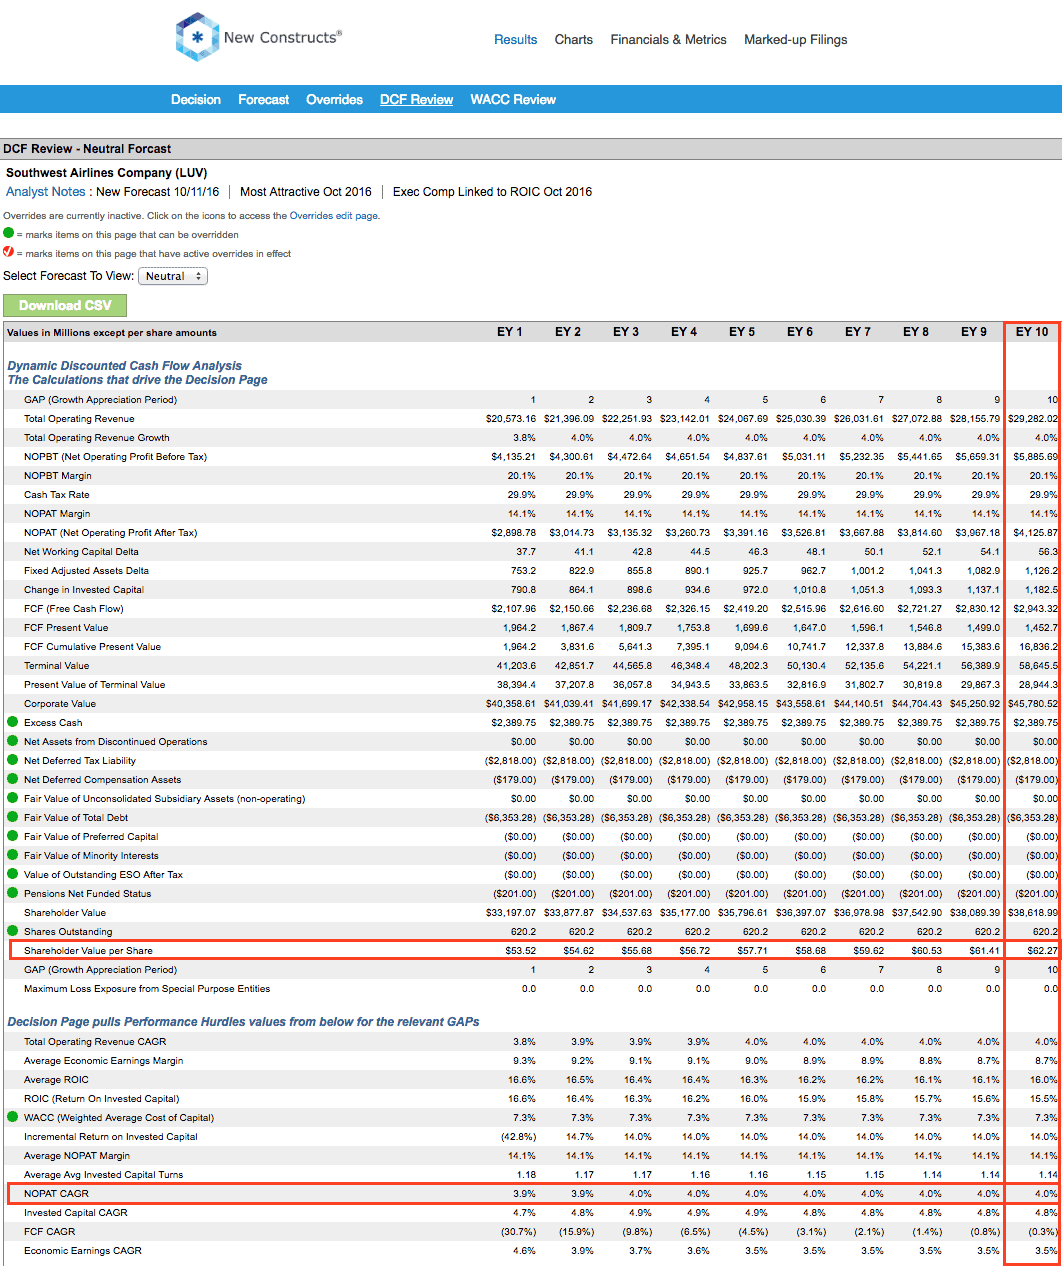Open the Analyst Notes link
This screenshot has width=1062, height=1266.
(46, 192)
